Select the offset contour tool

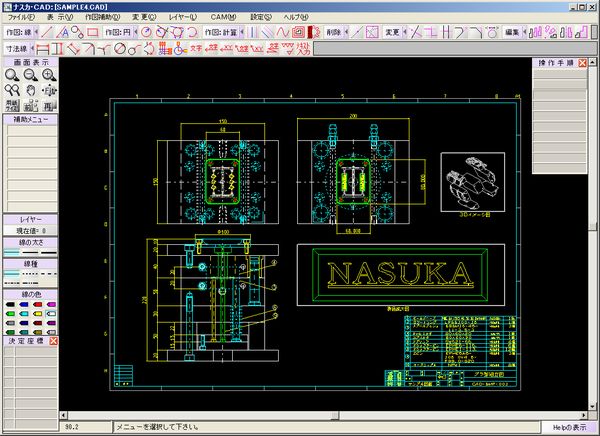coord(298,32)
